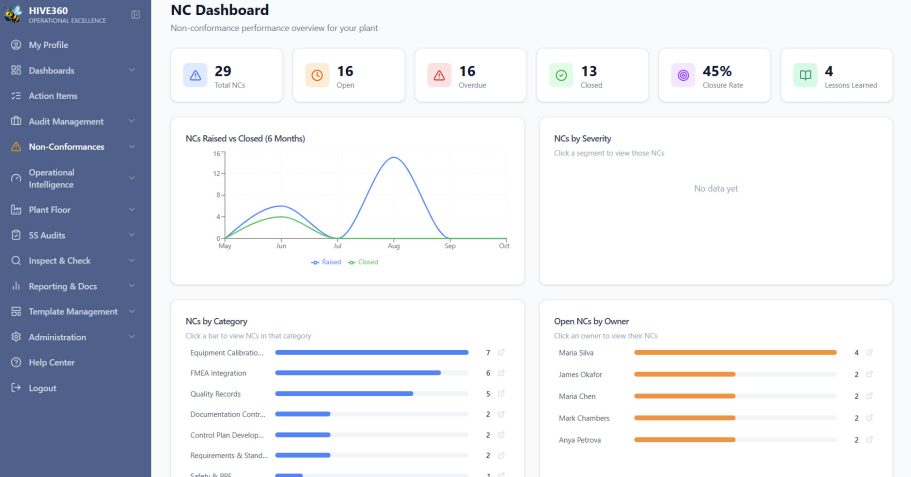
Task: Toggle the Raised series in chart legend
Action: click(x=326, y=262)
